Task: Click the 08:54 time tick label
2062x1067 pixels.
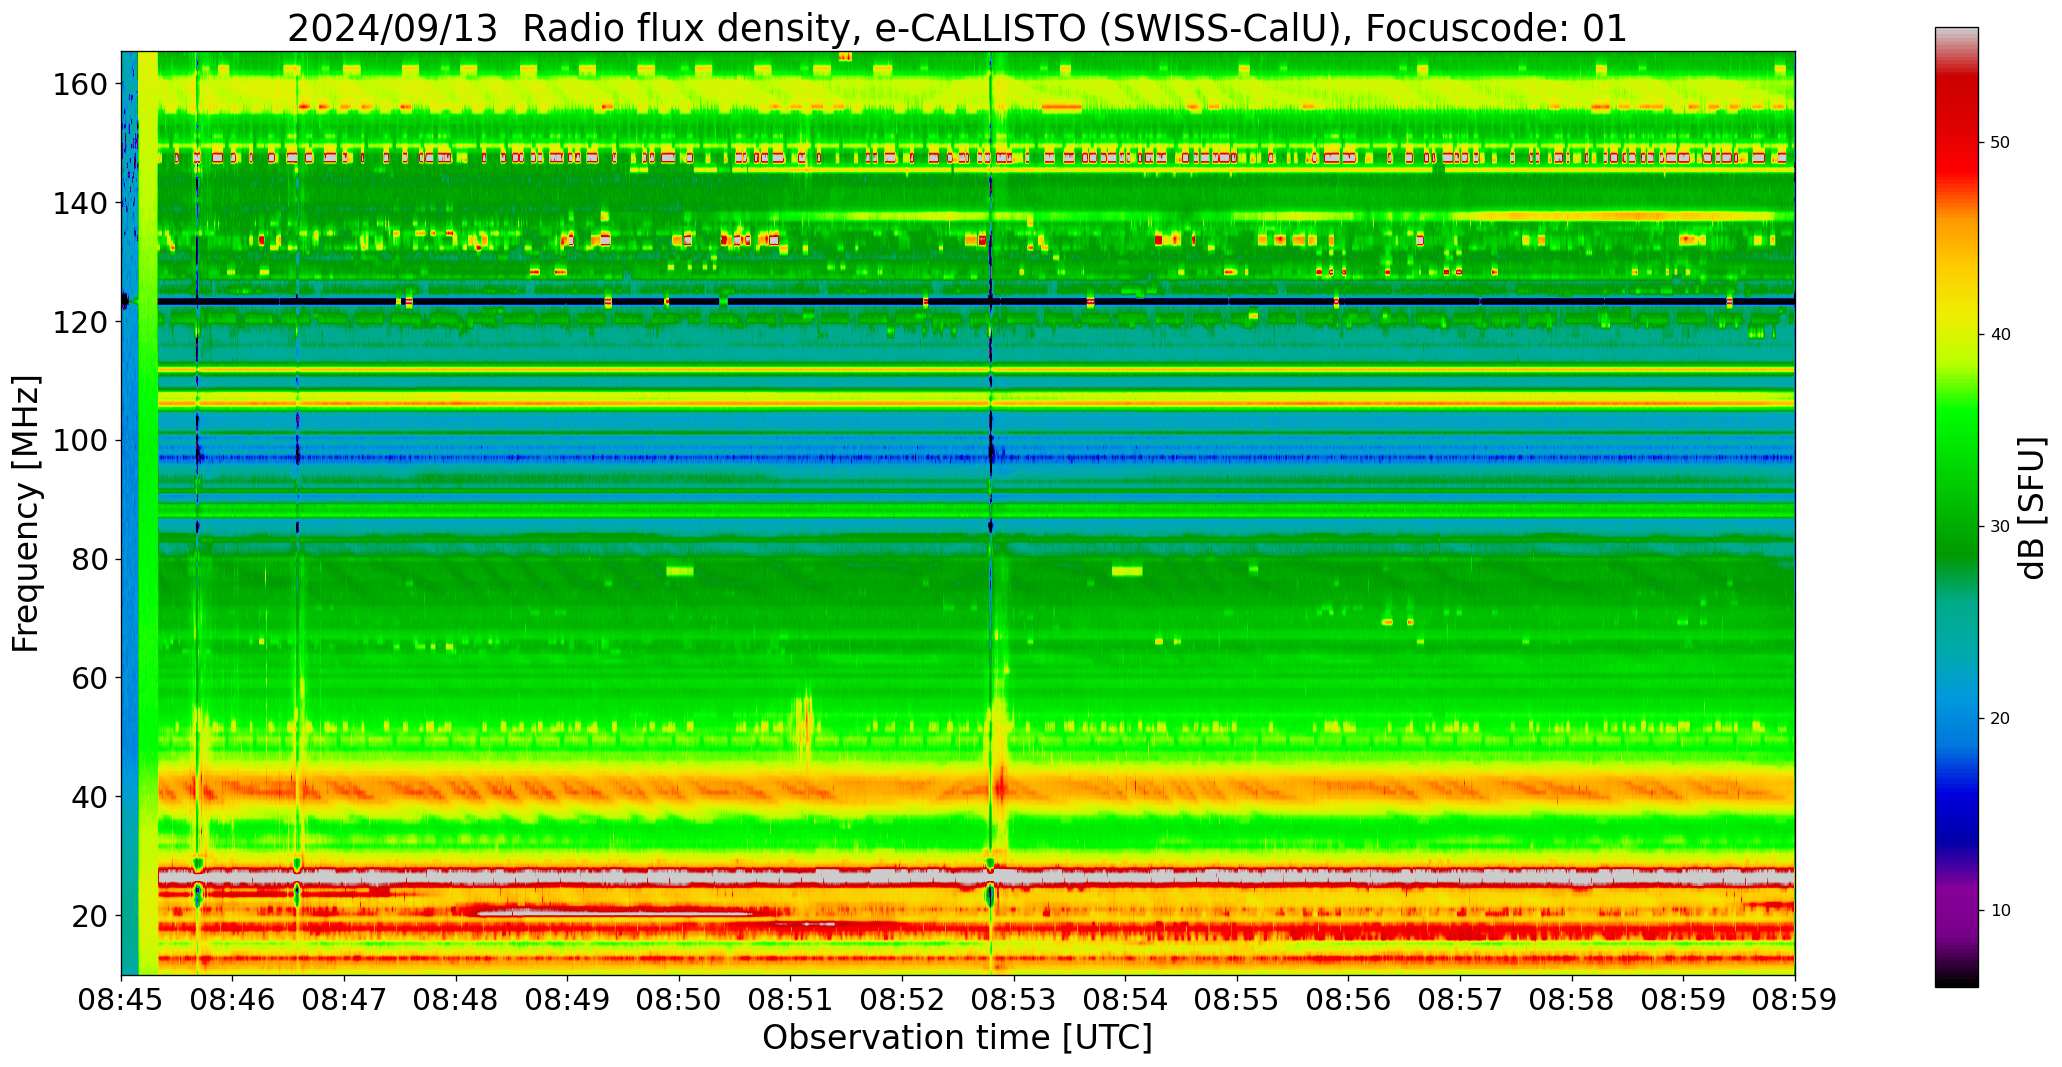Action: click(1126, 1000)
